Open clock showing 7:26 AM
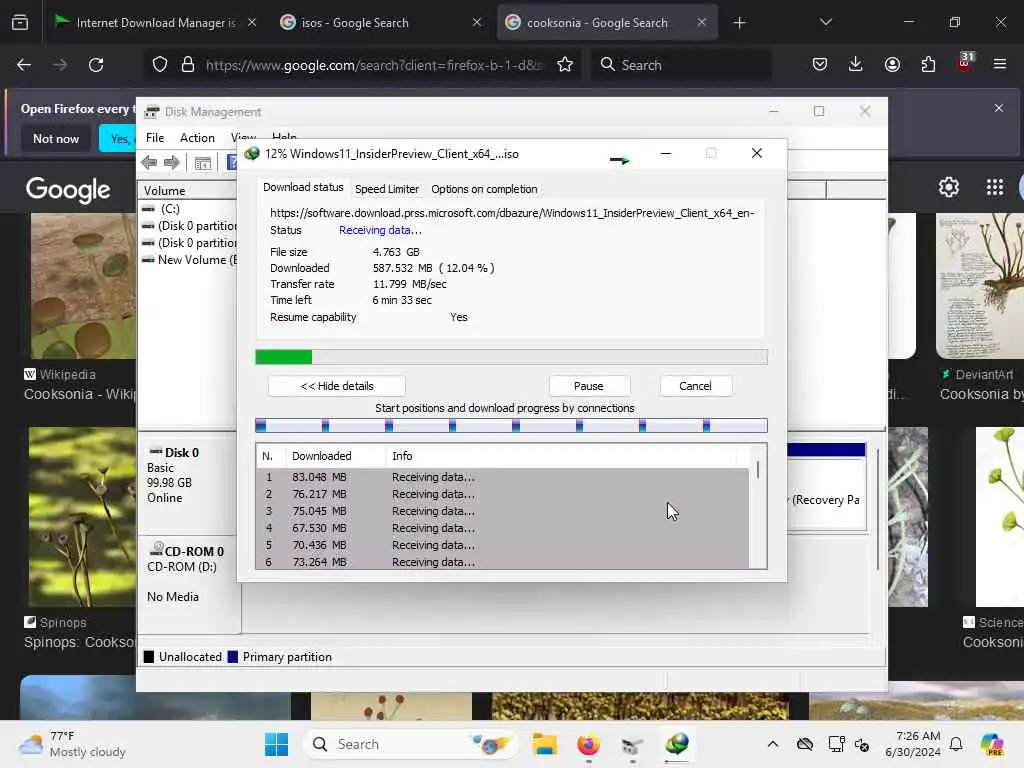 pos(913,744)
